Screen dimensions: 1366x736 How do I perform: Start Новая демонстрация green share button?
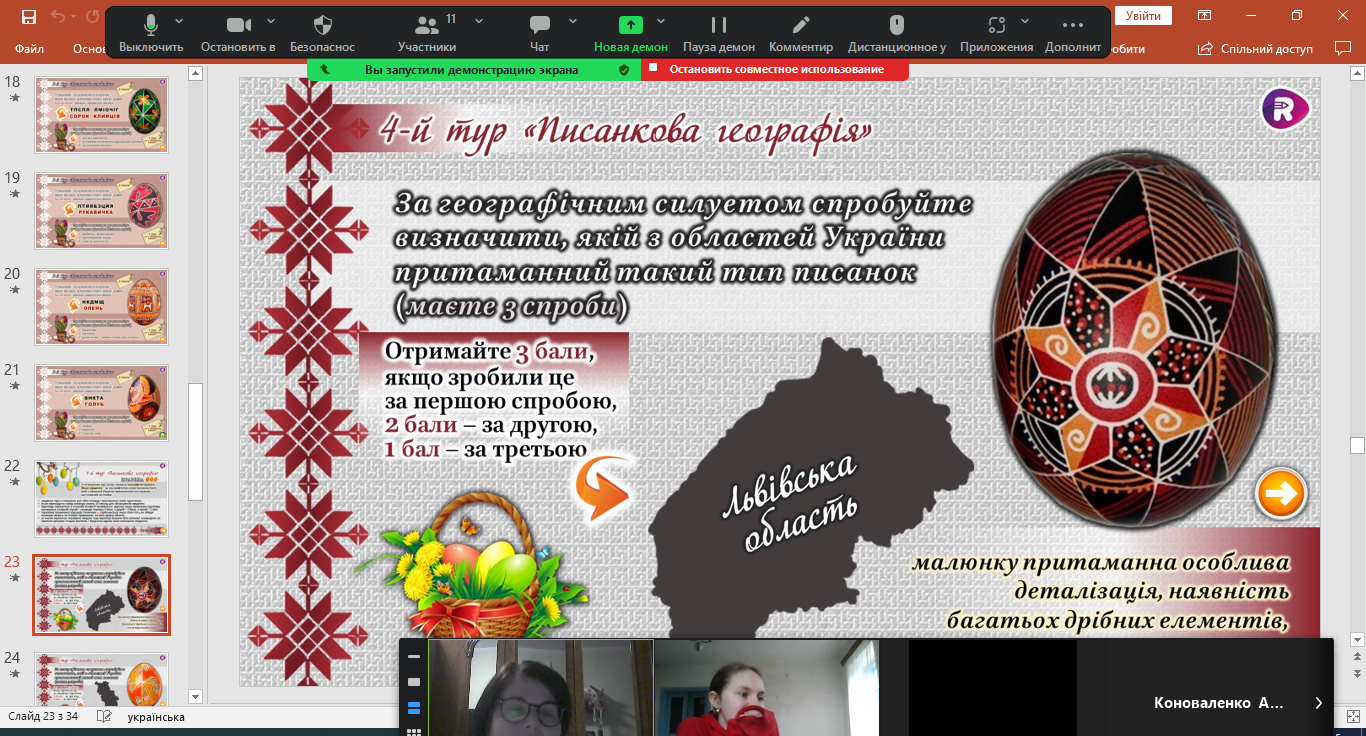pos(631,33)
